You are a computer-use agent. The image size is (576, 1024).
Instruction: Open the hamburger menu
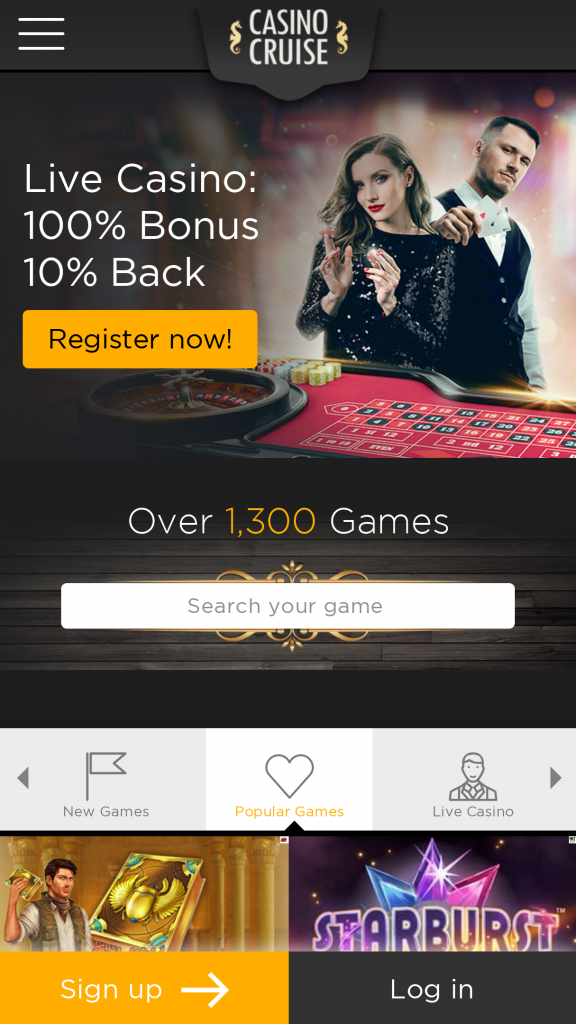[x=41, y=34]
